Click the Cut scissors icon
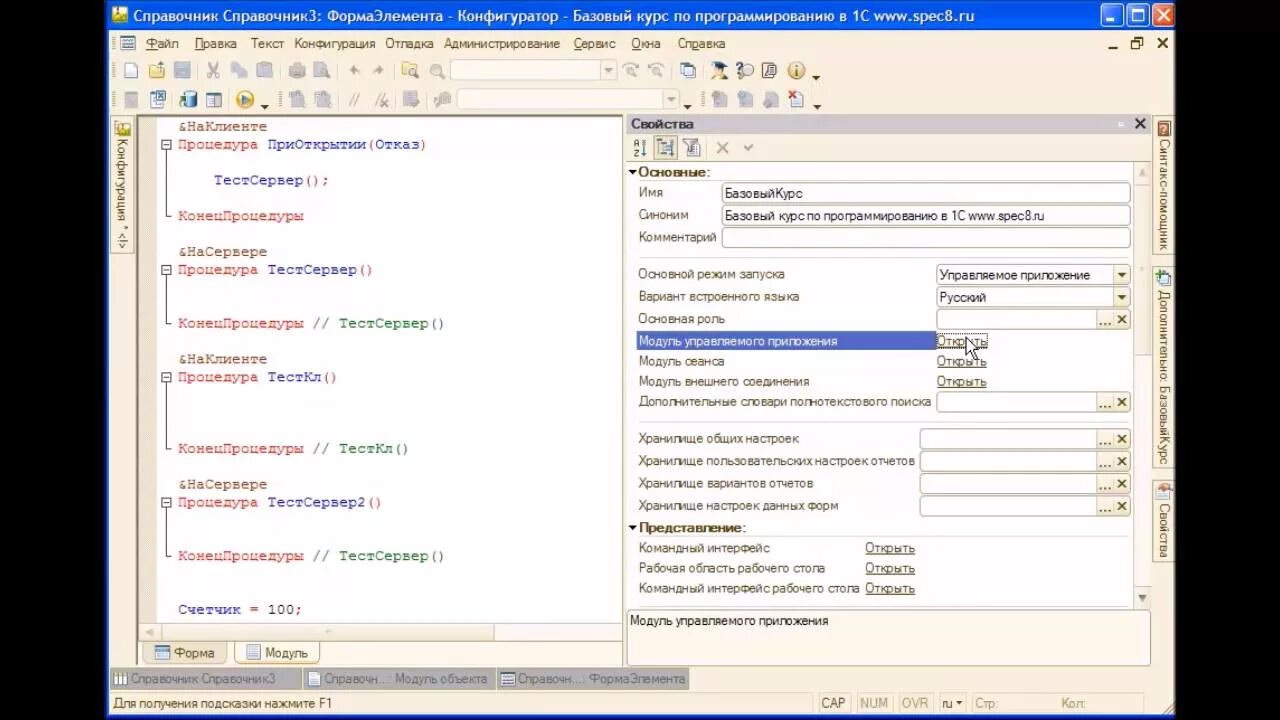Image resolution: width=1280 pixels, height=720 pixels. [x=213, y=71]
